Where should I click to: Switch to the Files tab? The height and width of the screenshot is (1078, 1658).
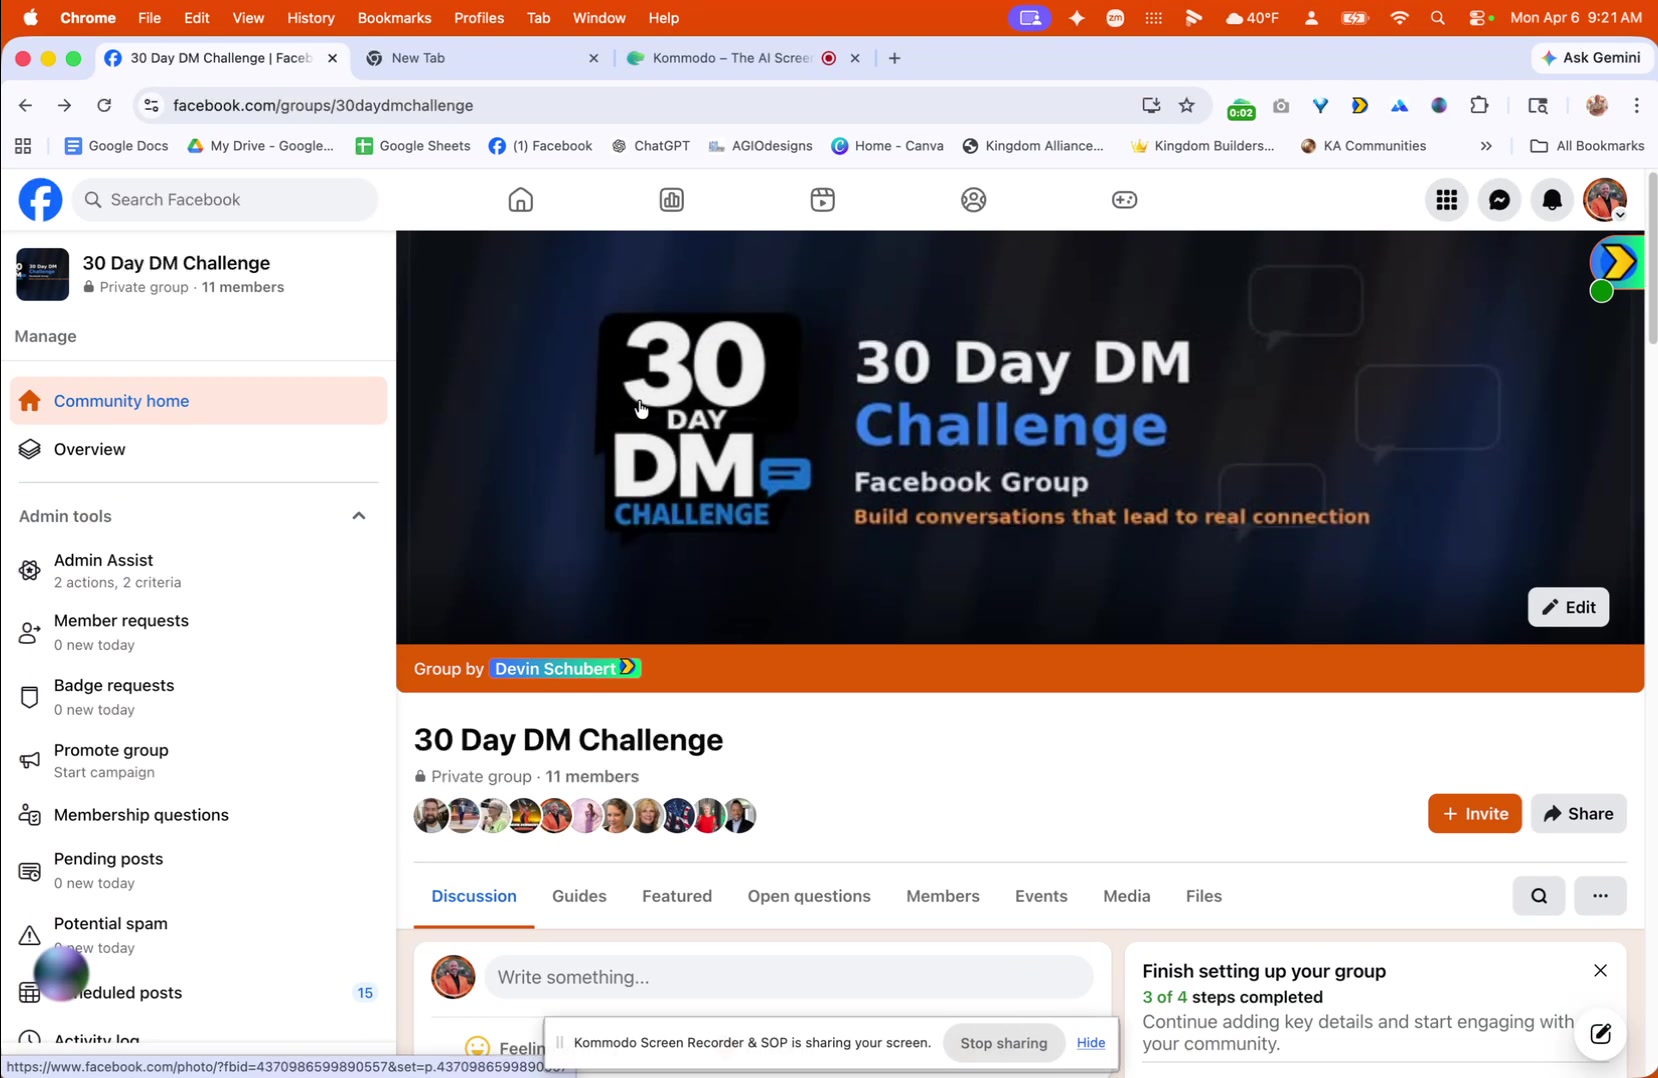[1204, 896]
